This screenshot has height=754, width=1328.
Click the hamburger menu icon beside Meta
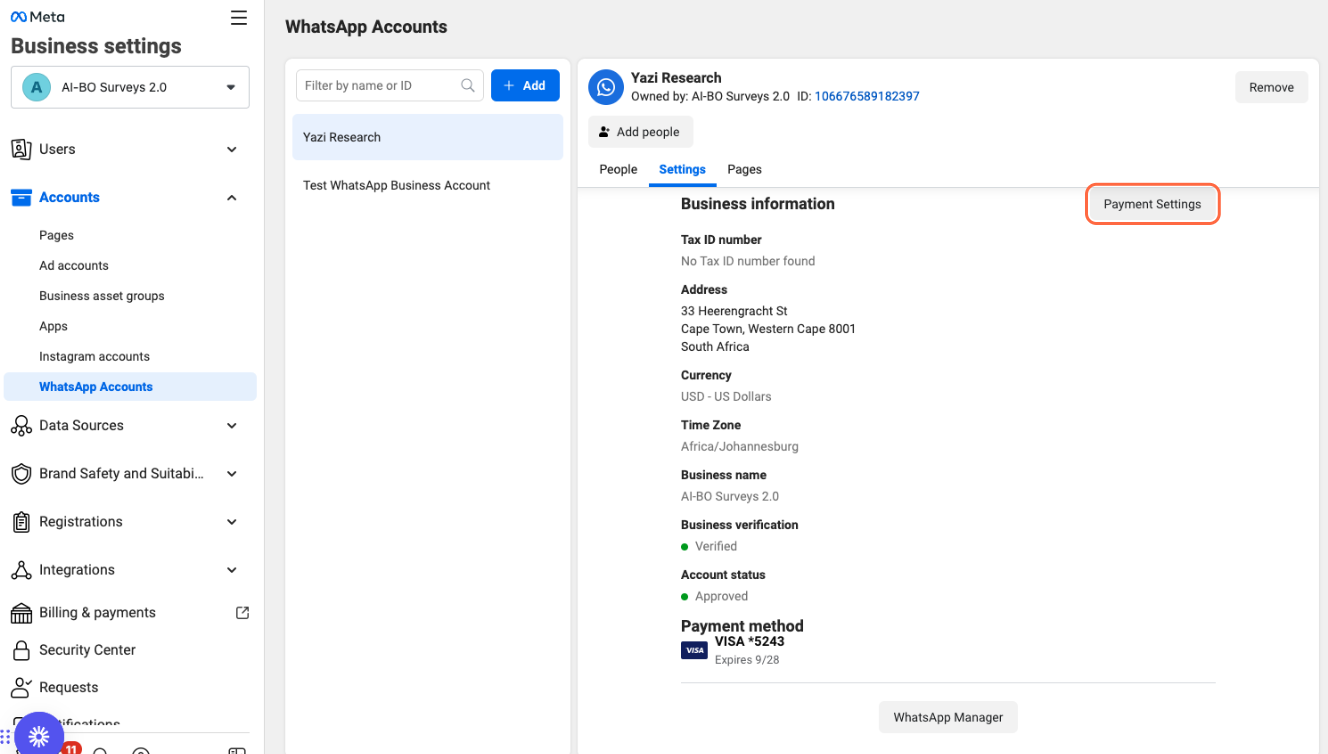click(238, 18)
